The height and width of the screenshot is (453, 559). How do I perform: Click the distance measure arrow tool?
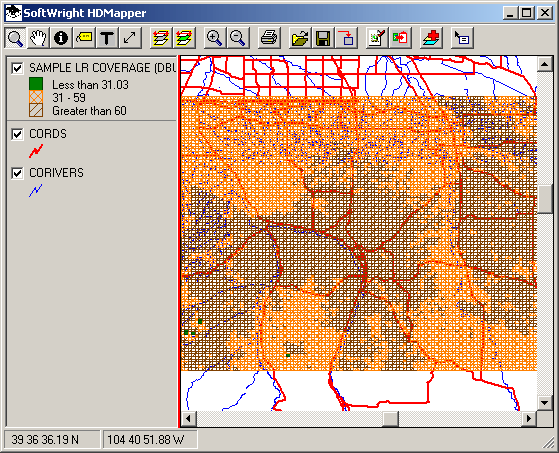(x=130, y=38)
